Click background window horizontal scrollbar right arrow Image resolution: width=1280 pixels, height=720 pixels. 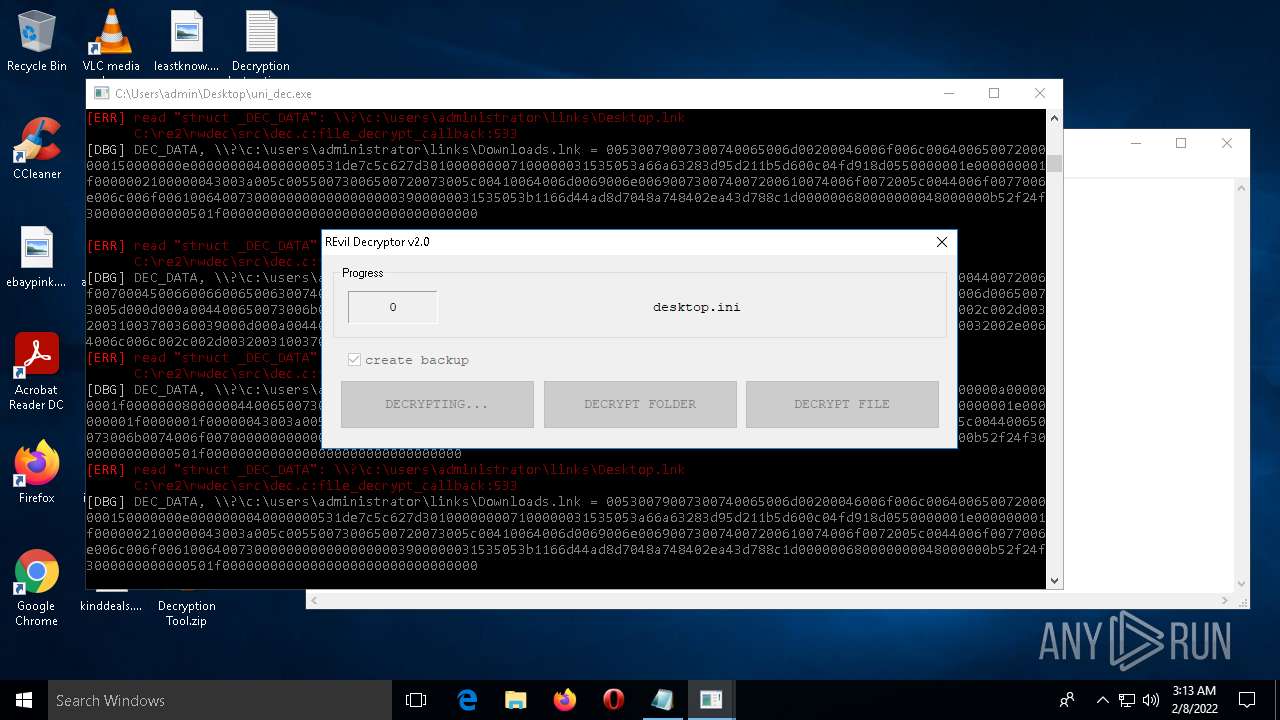pos(1226,600)
